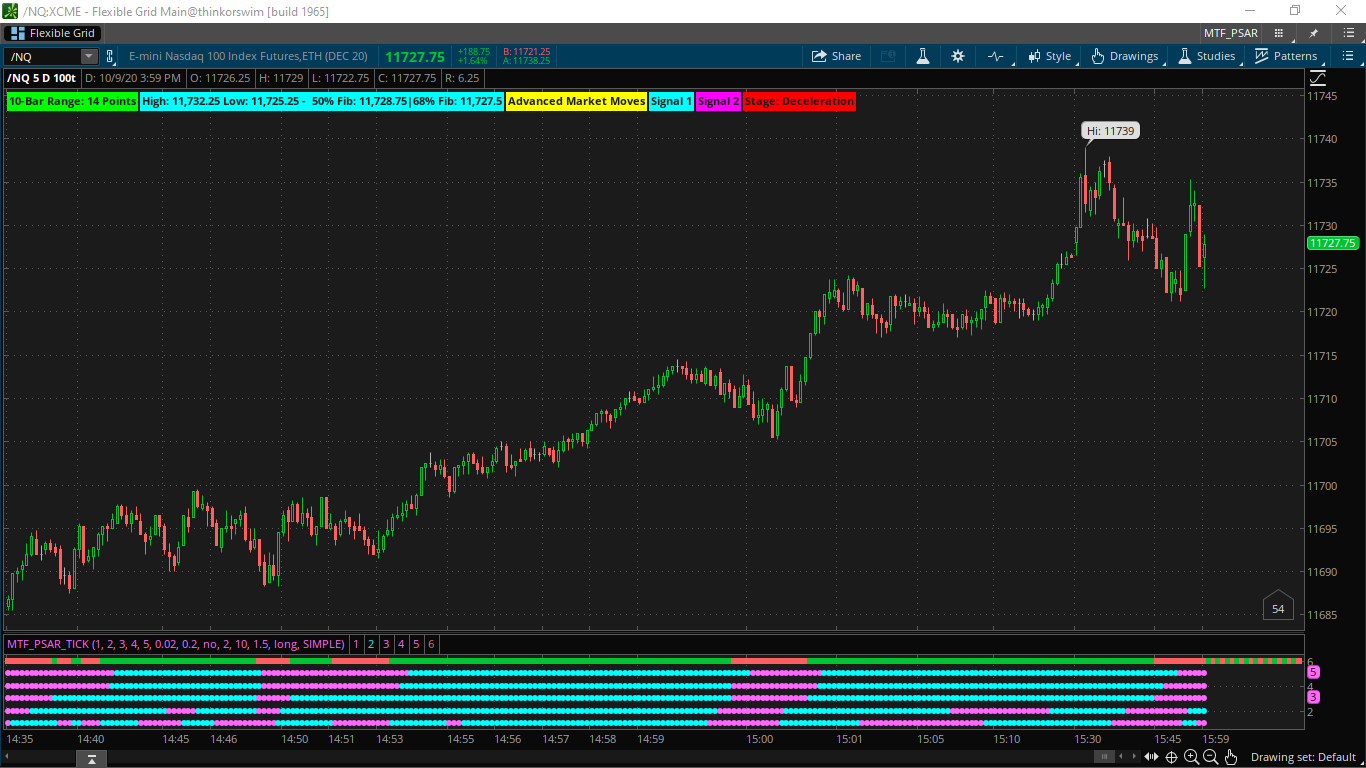Image resolution: width=1366 pixels, height=768 pixels.
Task: Click the +188.75 net change value
Action: pyautogui.click(x=473, y=51)
